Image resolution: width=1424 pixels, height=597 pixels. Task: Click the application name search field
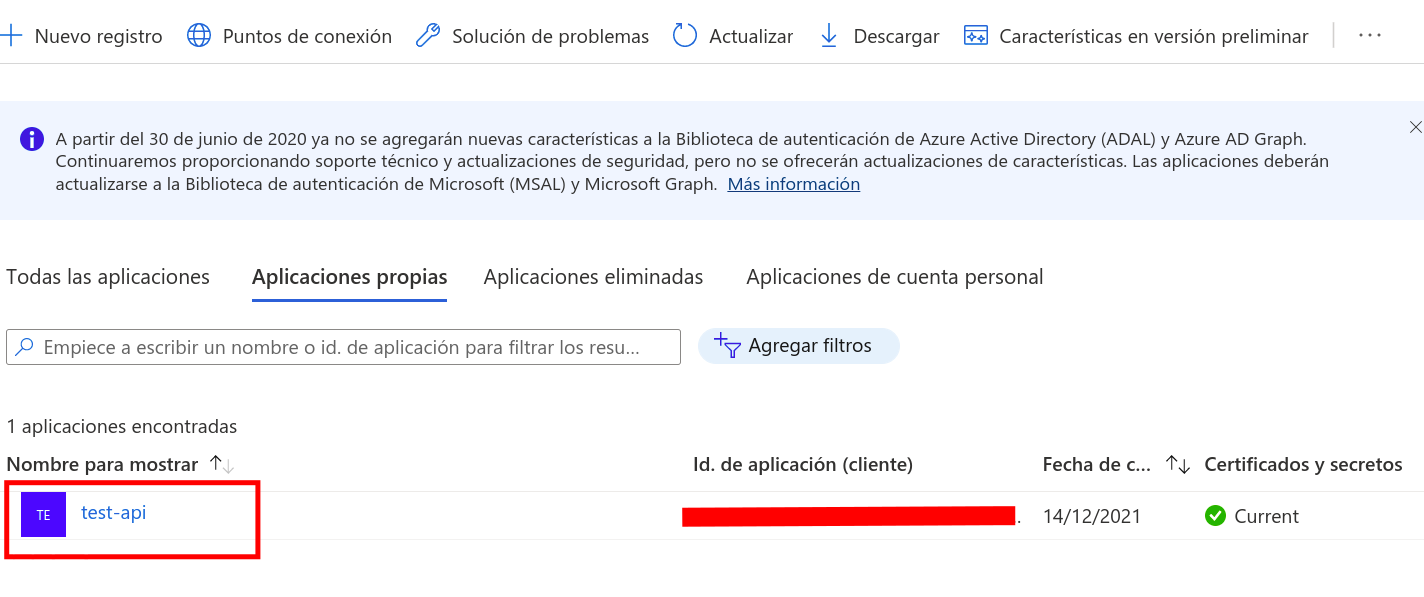343,347
